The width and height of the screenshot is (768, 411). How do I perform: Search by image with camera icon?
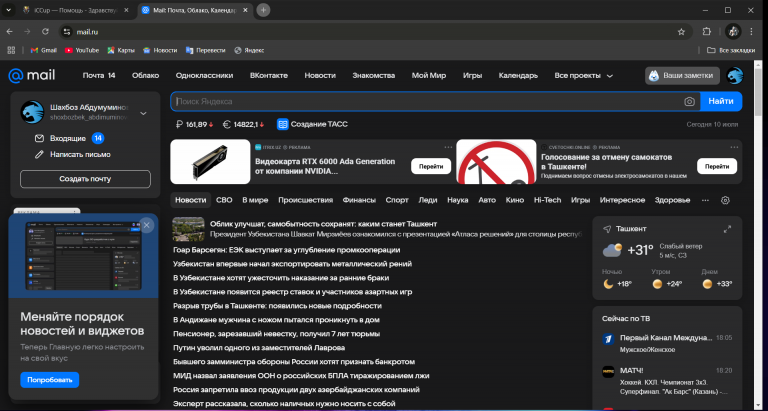tap(689, 101)
